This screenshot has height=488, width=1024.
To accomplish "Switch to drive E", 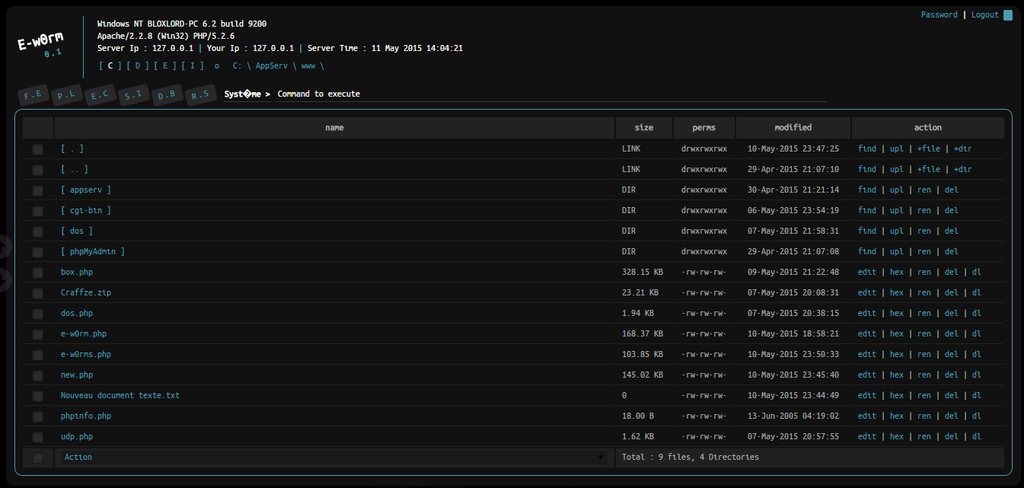I will [165, 66].
